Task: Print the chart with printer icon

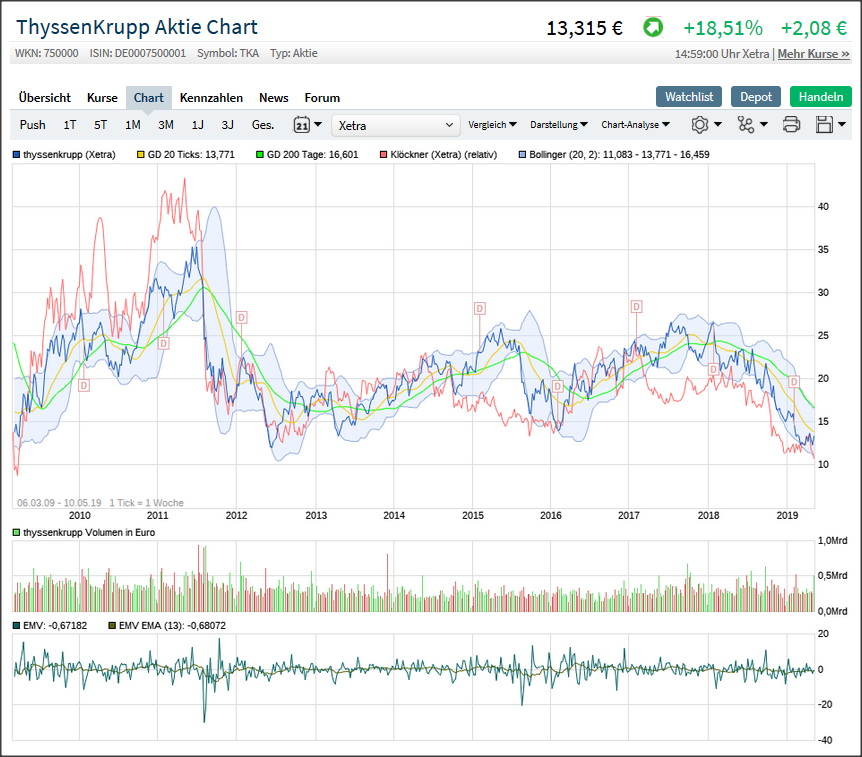Action: (x=791, y=125)
